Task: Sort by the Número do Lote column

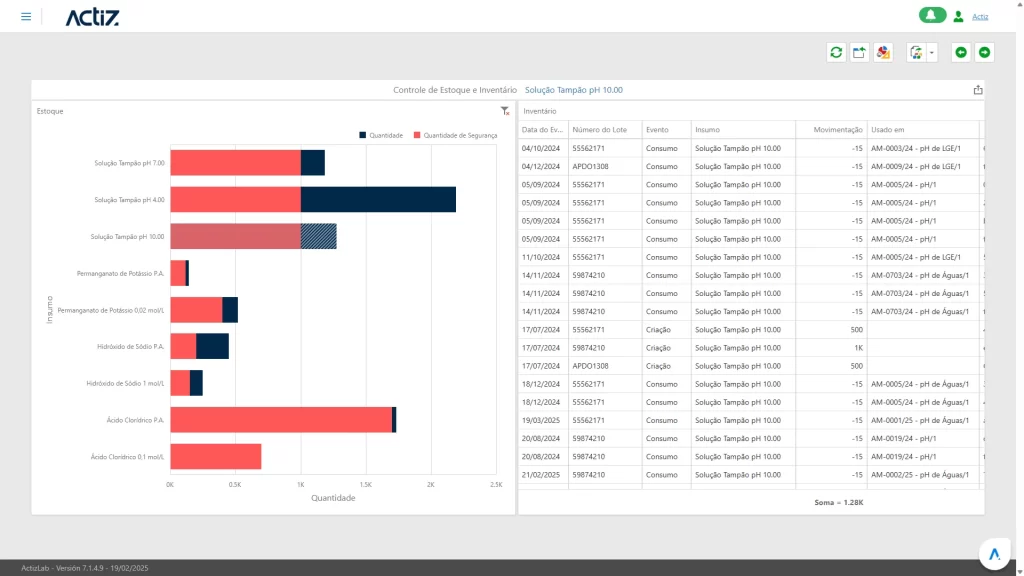Action: point(603,130)
